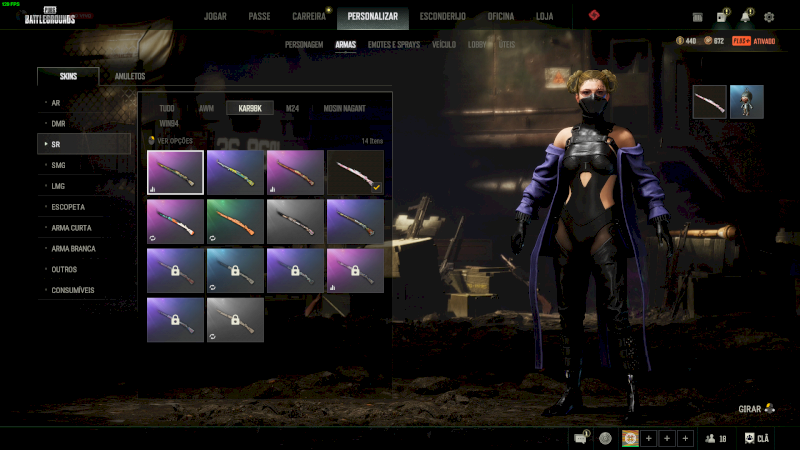Switch to the Amuletos tab

(x=130, y=76)
